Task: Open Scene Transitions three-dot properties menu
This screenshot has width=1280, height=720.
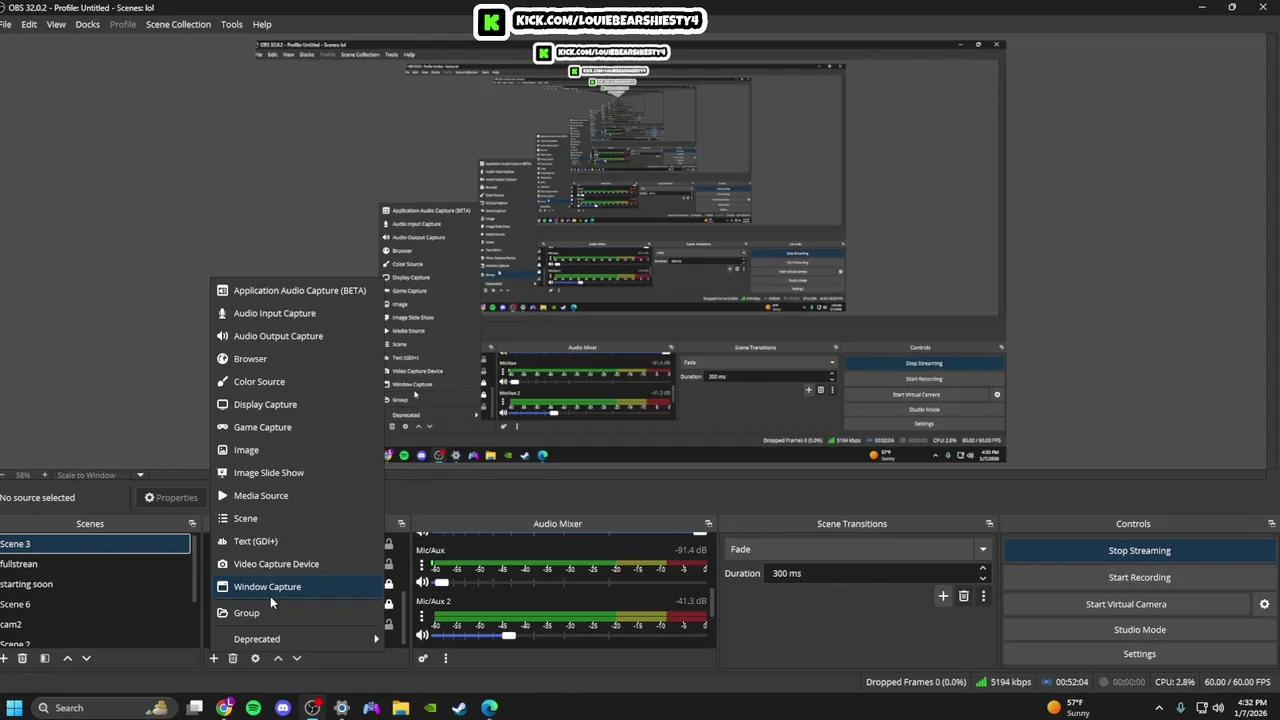Action: tap(983, 596)
